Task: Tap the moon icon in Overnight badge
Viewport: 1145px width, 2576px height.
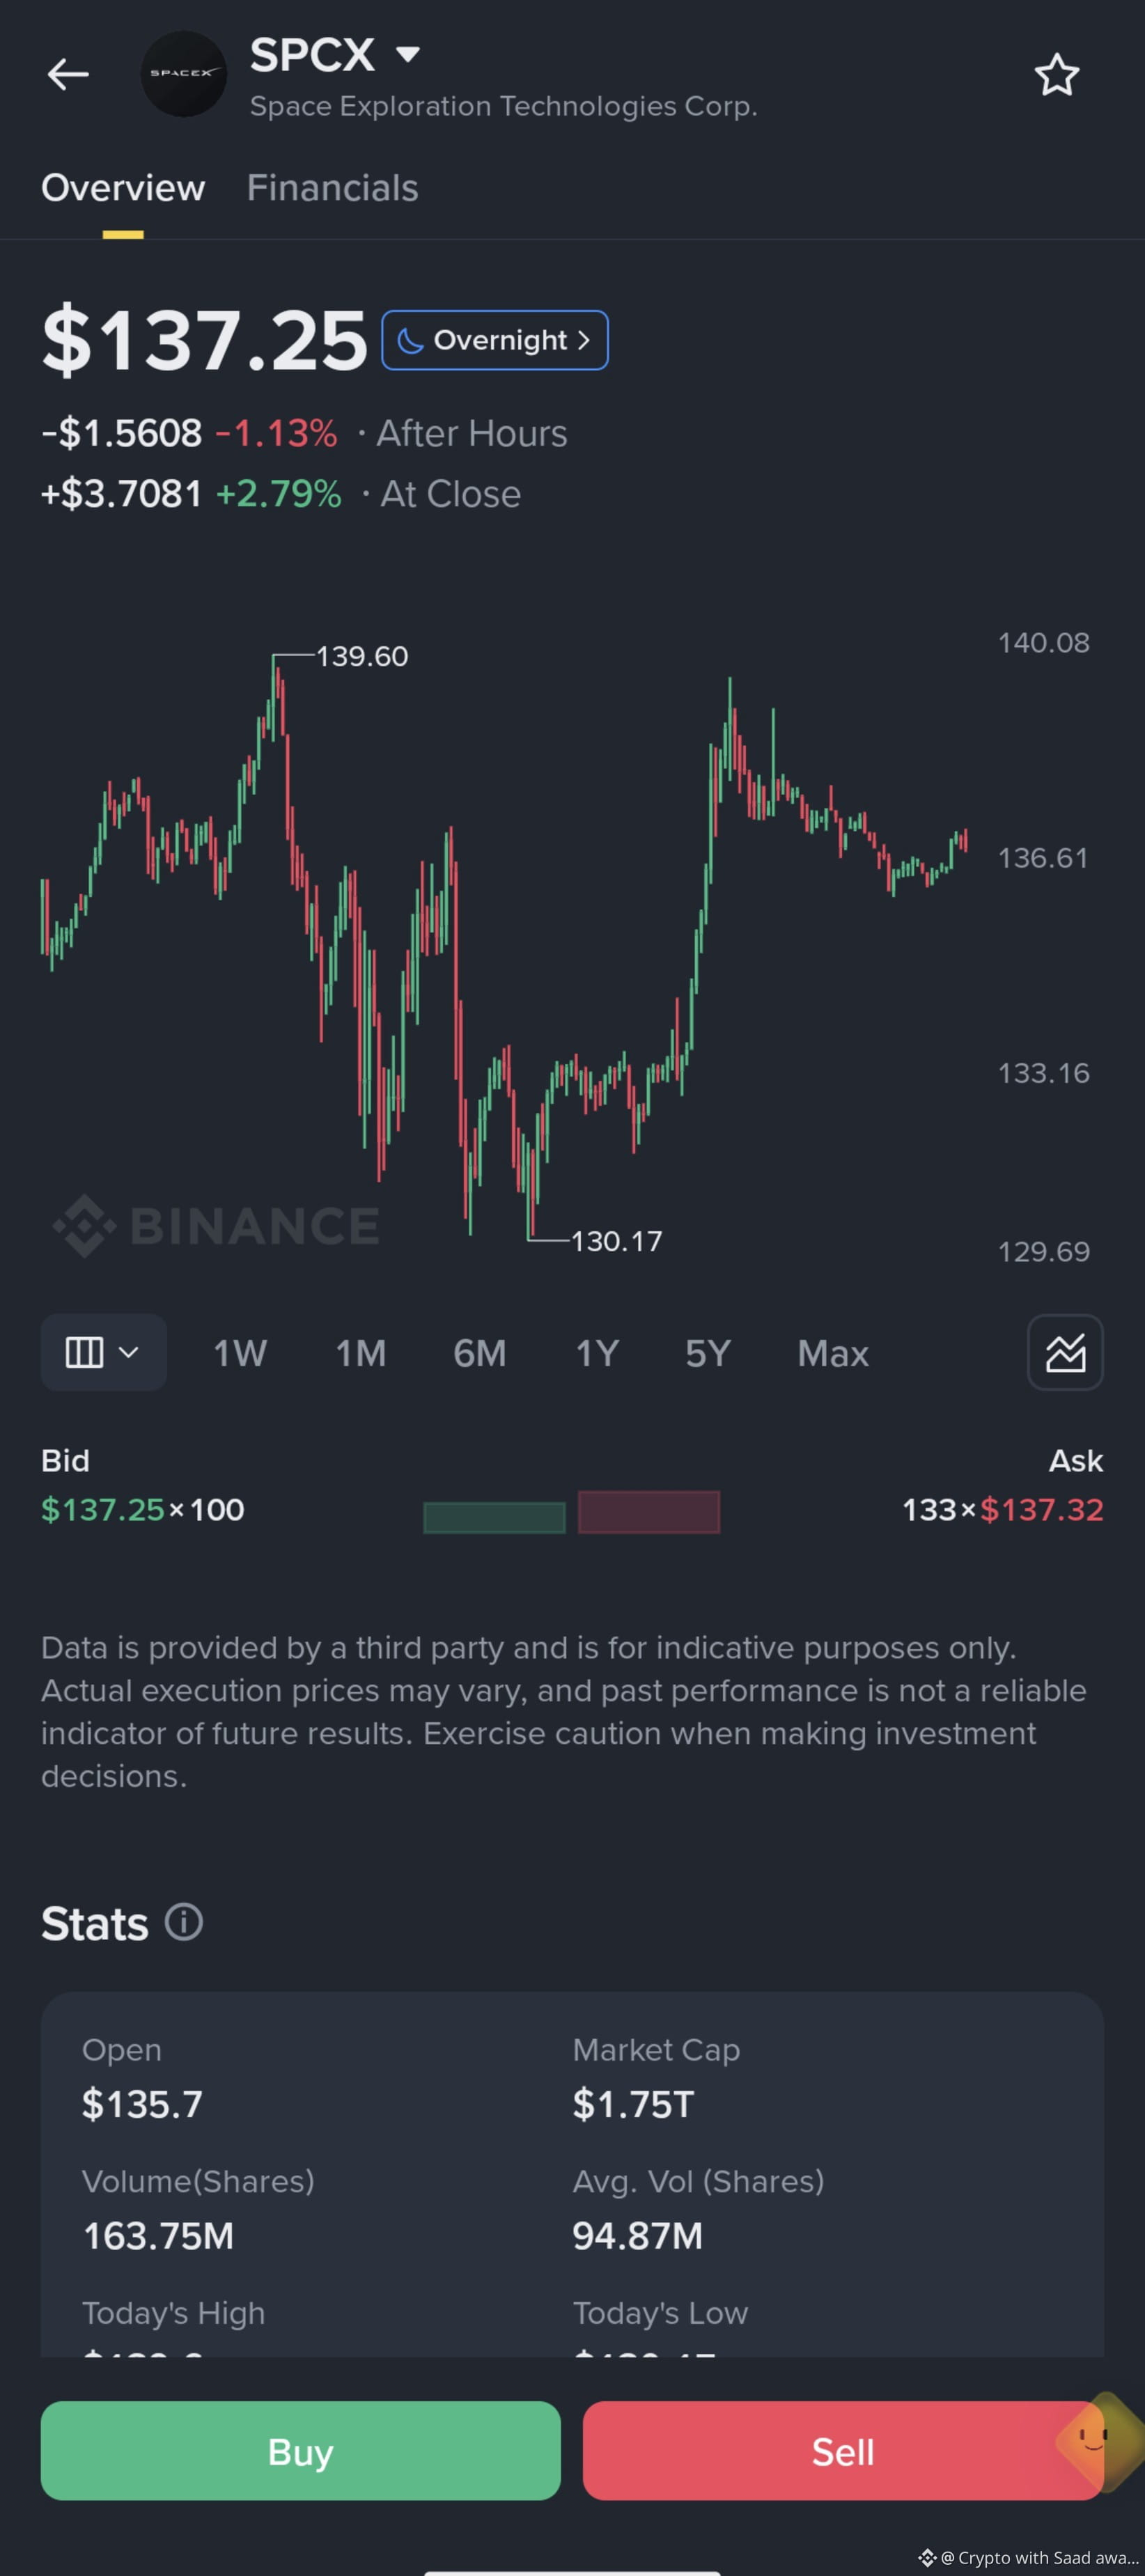Action: coord(410,341)
